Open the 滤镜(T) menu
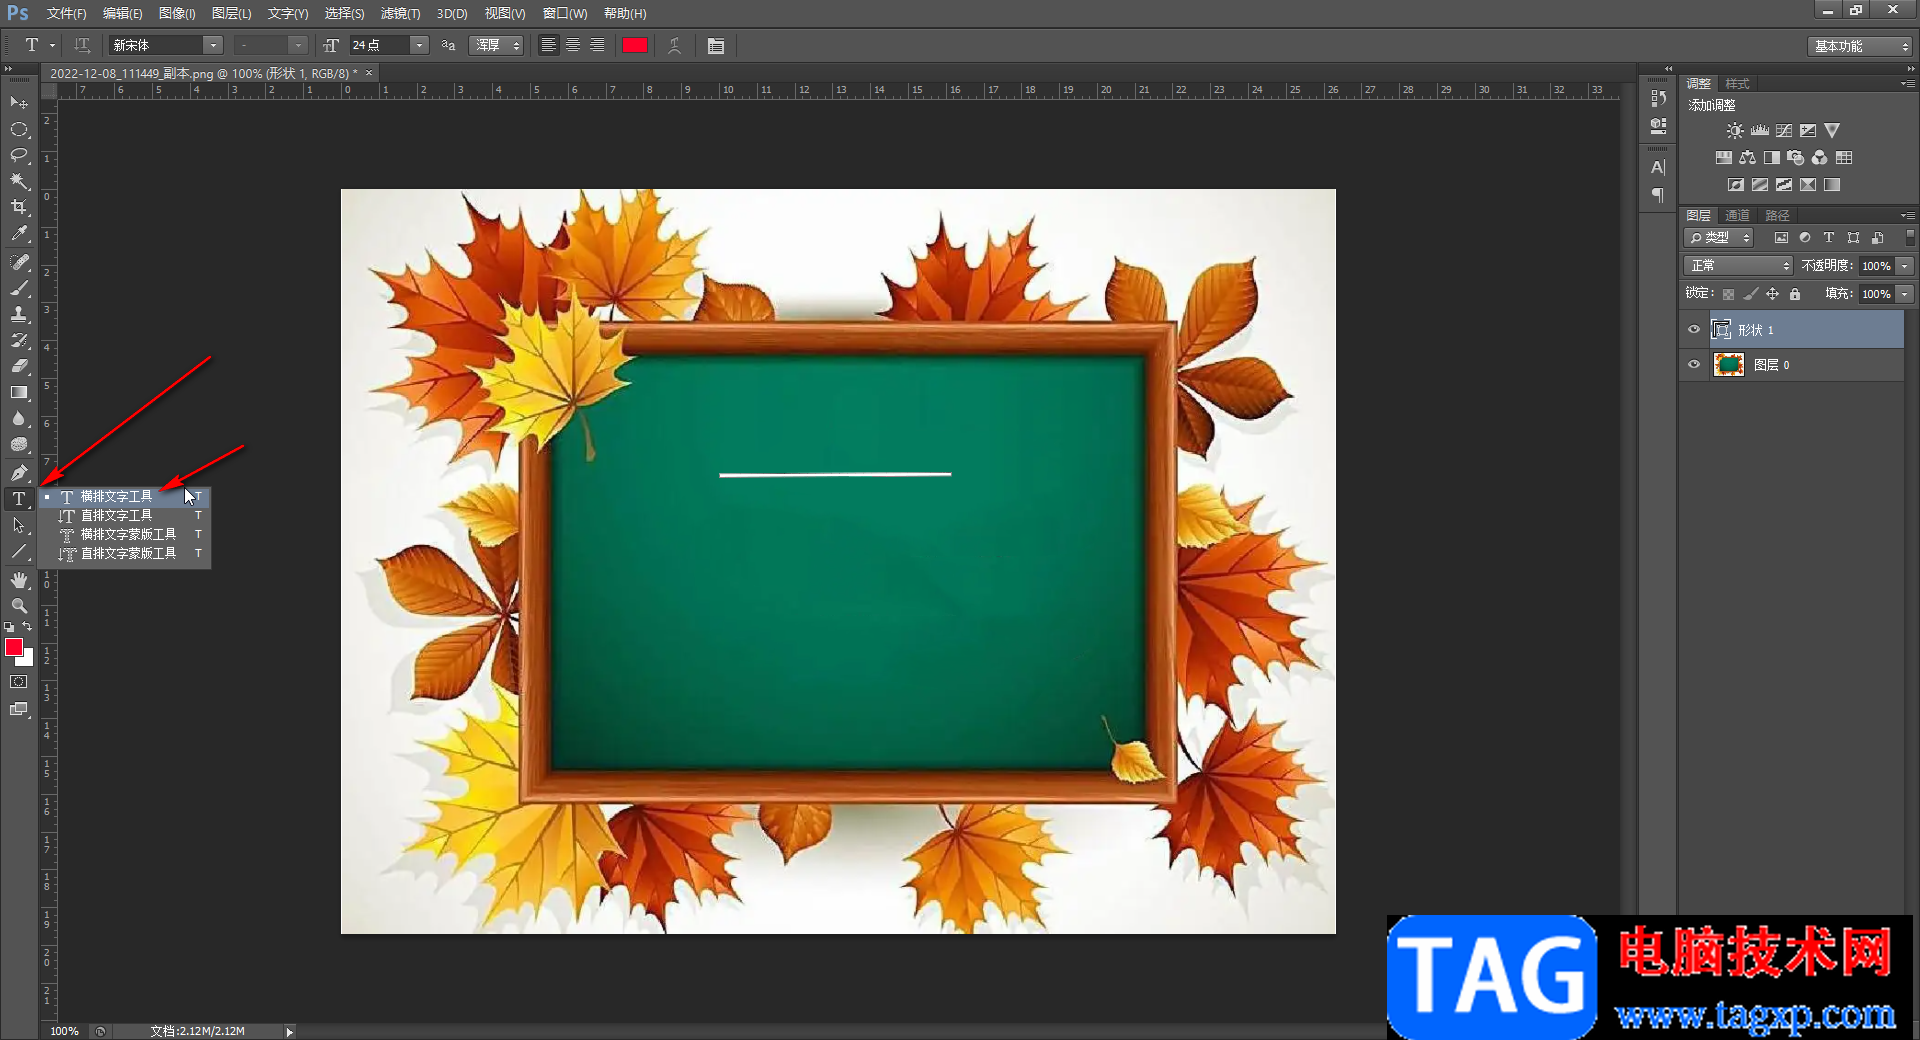Screen dimensions: 1920x1040 click(400, 13)
